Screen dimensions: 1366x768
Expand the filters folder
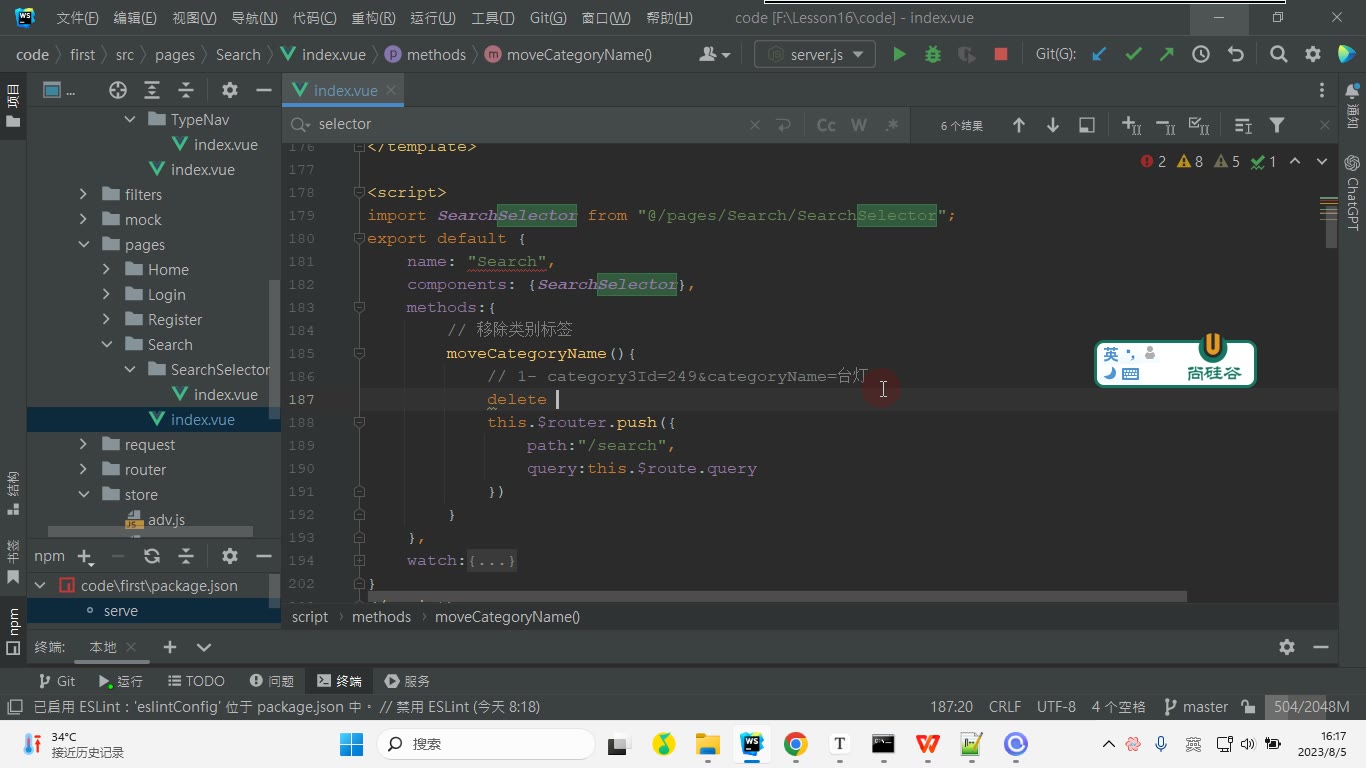tap(83, 194)
